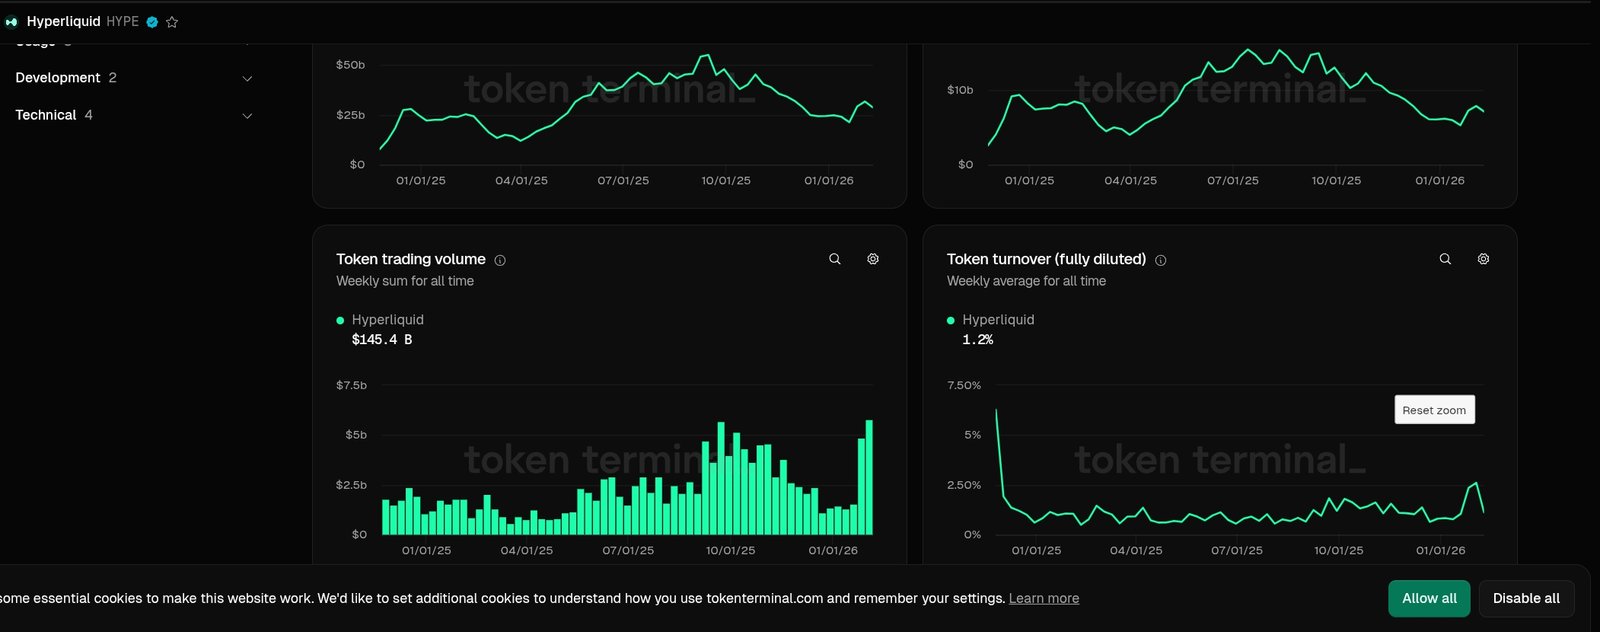Viewport: 1600px width, 632px height.
Task: Click the Hyperliquid logo icon in header
Action: 12,22
